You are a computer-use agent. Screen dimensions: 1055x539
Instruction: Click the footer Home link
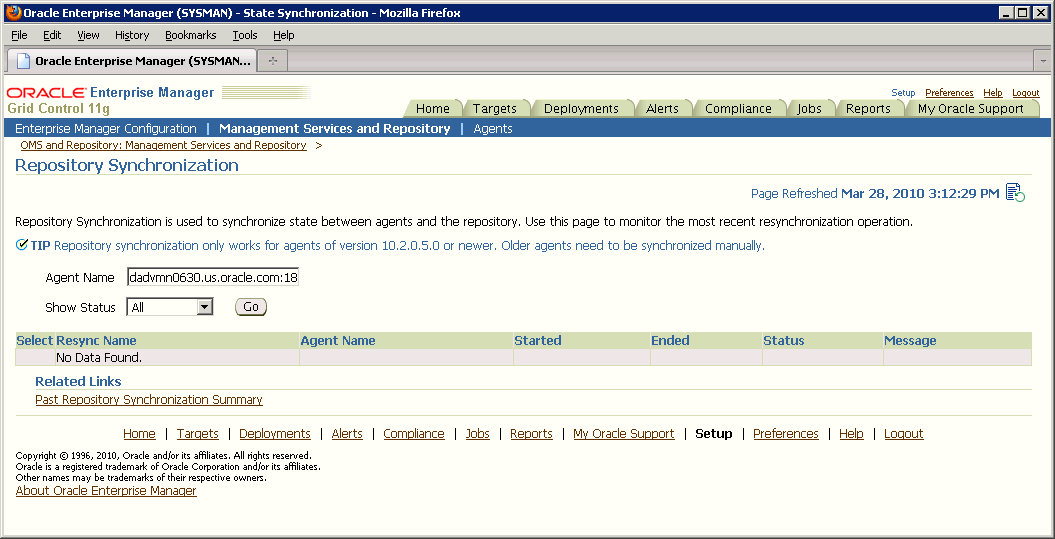pyautogui.click(x=139, y=434)
